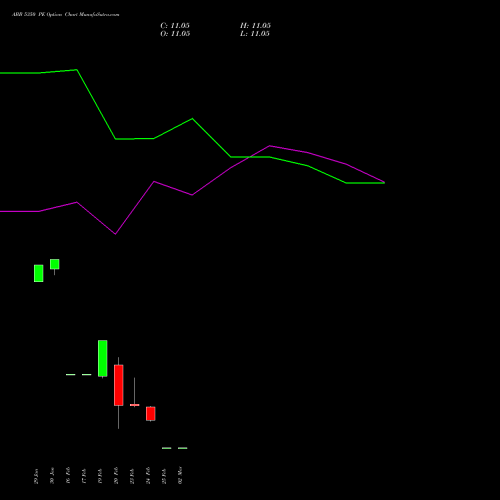Select the flat green dash candle for 02 Mar

(183, 448)
